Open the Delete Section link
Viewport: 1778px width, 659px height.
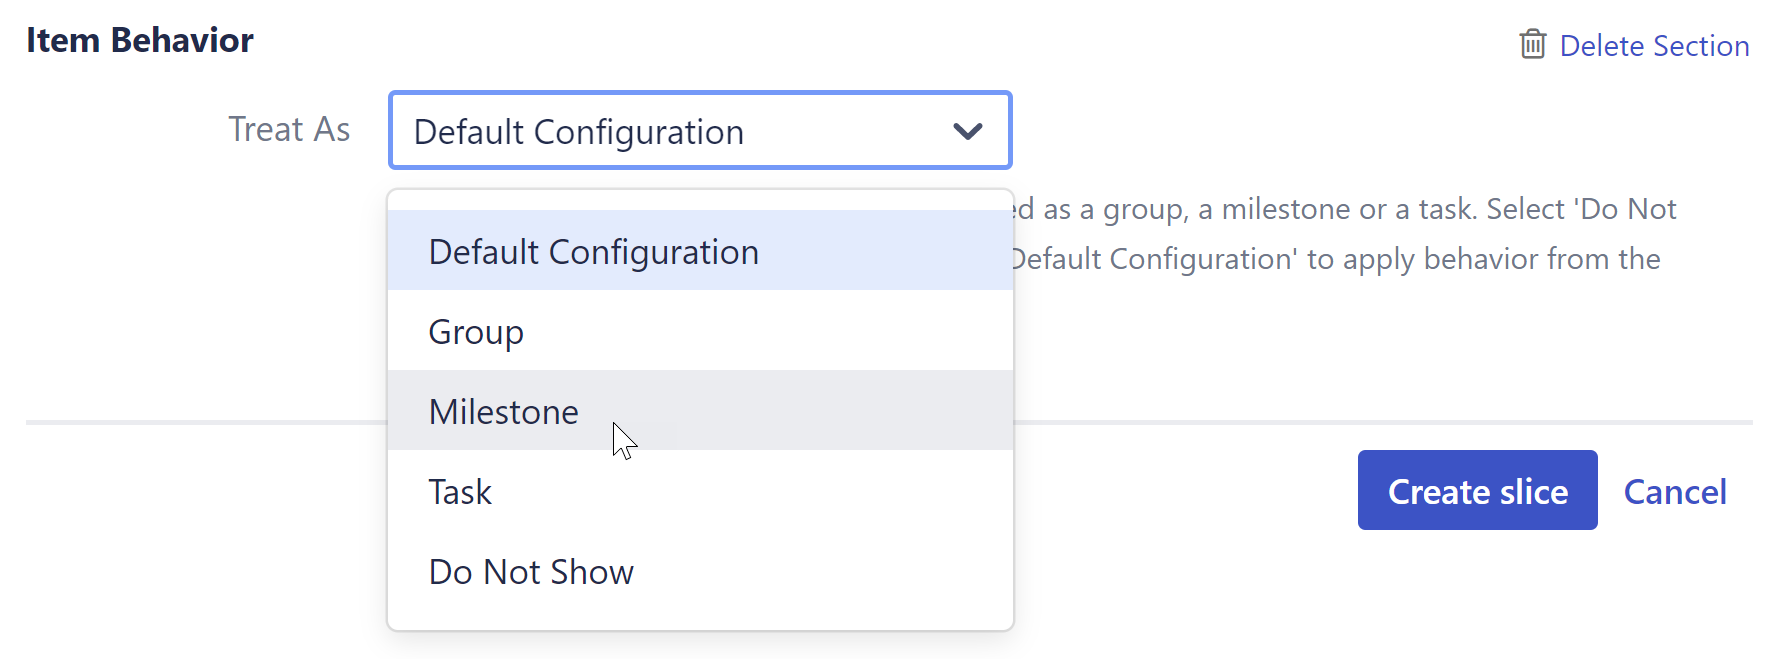[1655, 45]
